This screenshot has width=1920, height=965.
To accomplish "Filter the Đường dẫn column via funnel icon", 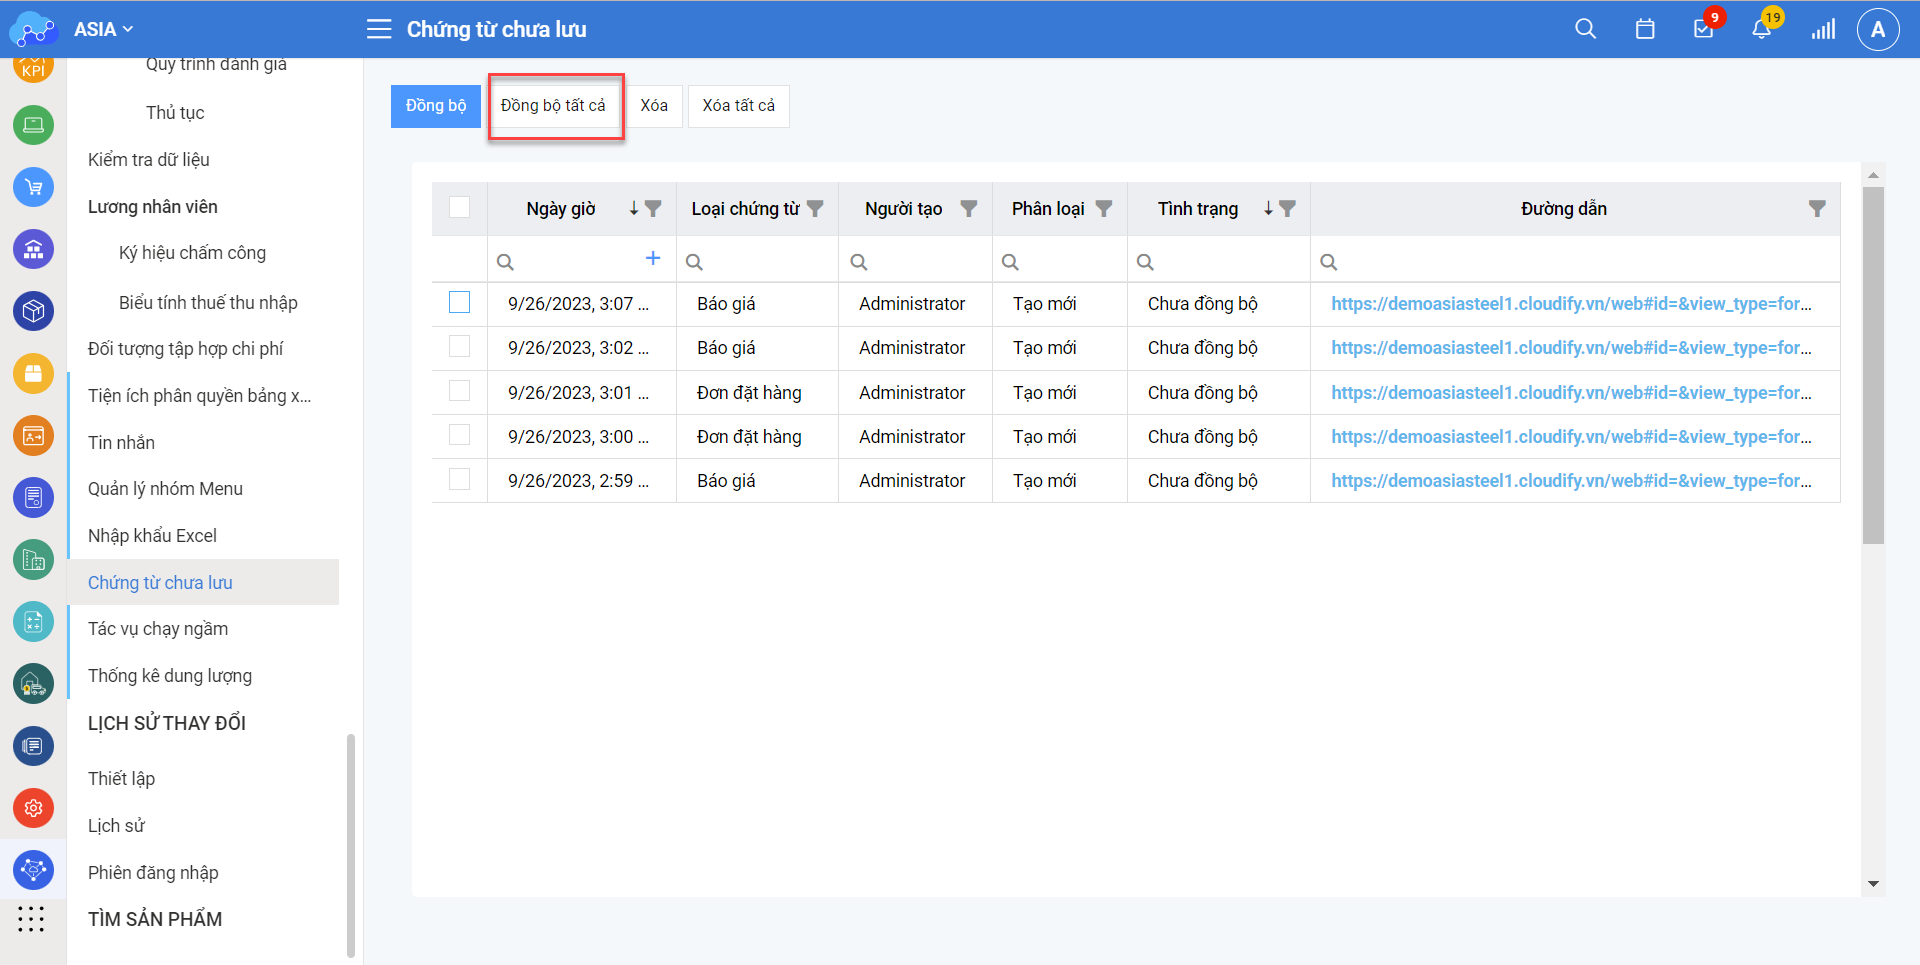I will pos(1817,209).
